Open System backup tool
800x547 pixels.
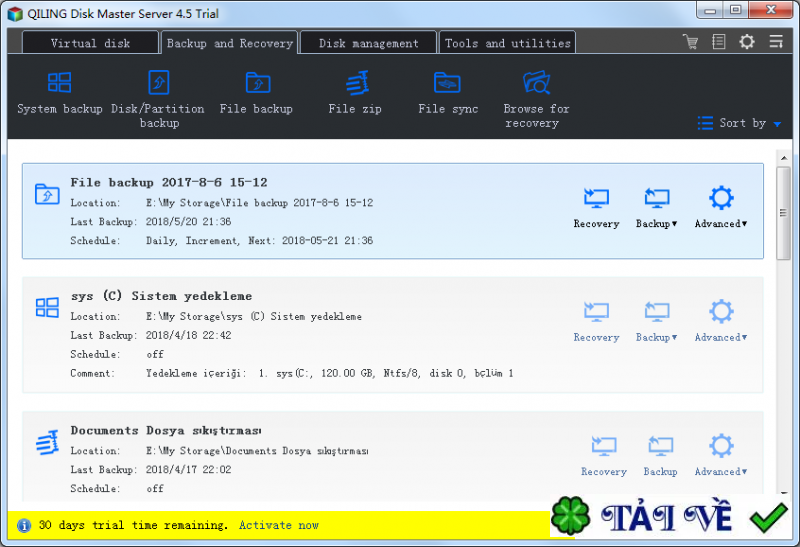pos(60,93)
